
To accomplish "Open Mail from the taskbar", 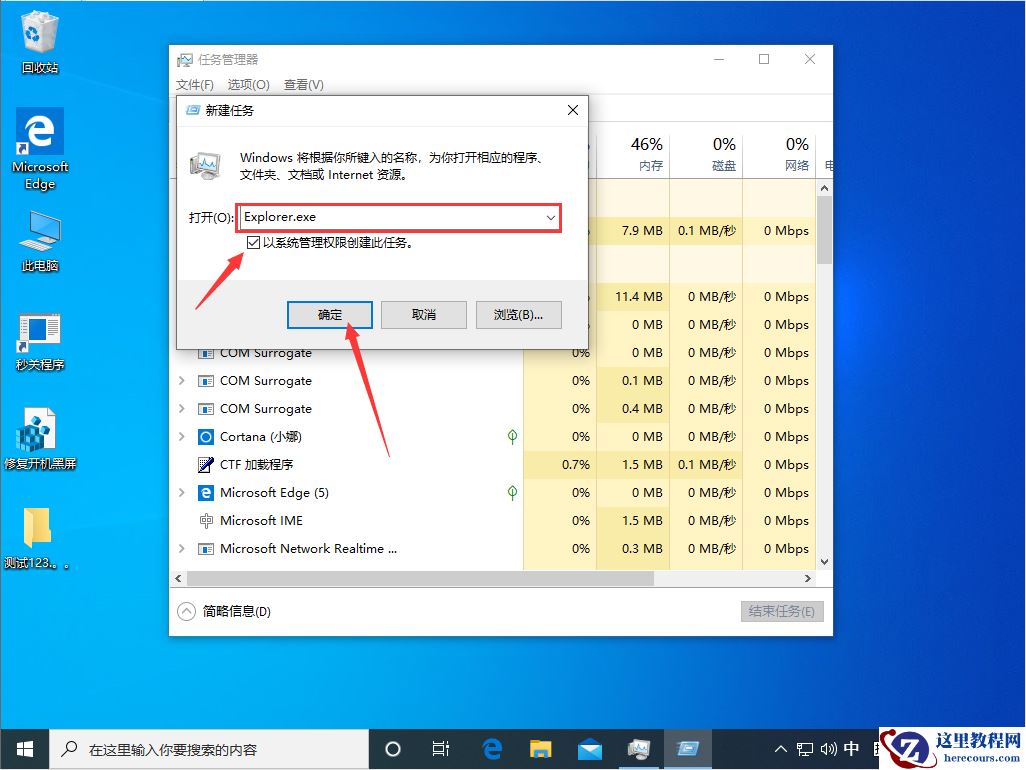I will 589,748.
